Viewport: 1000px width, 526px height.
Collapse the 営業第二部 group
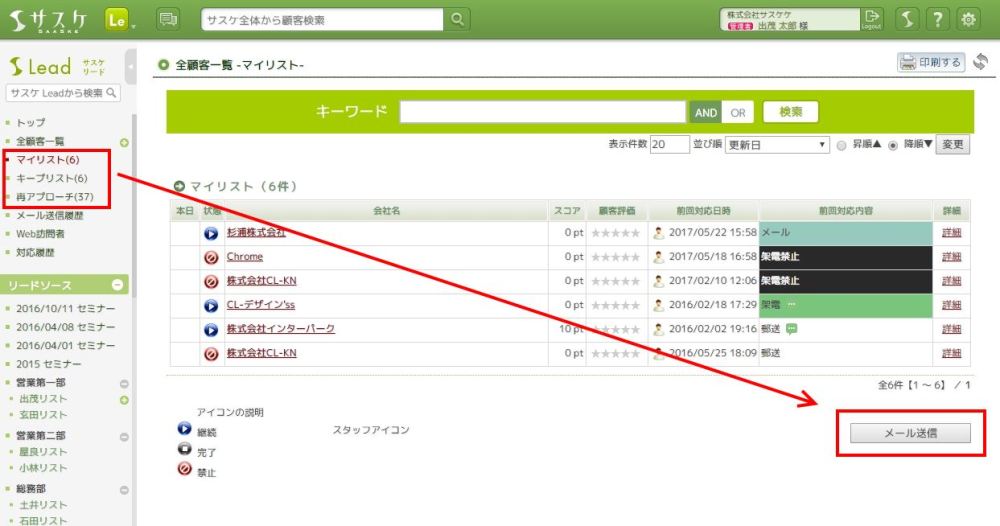pyautogui.click(x=124, y=437)
